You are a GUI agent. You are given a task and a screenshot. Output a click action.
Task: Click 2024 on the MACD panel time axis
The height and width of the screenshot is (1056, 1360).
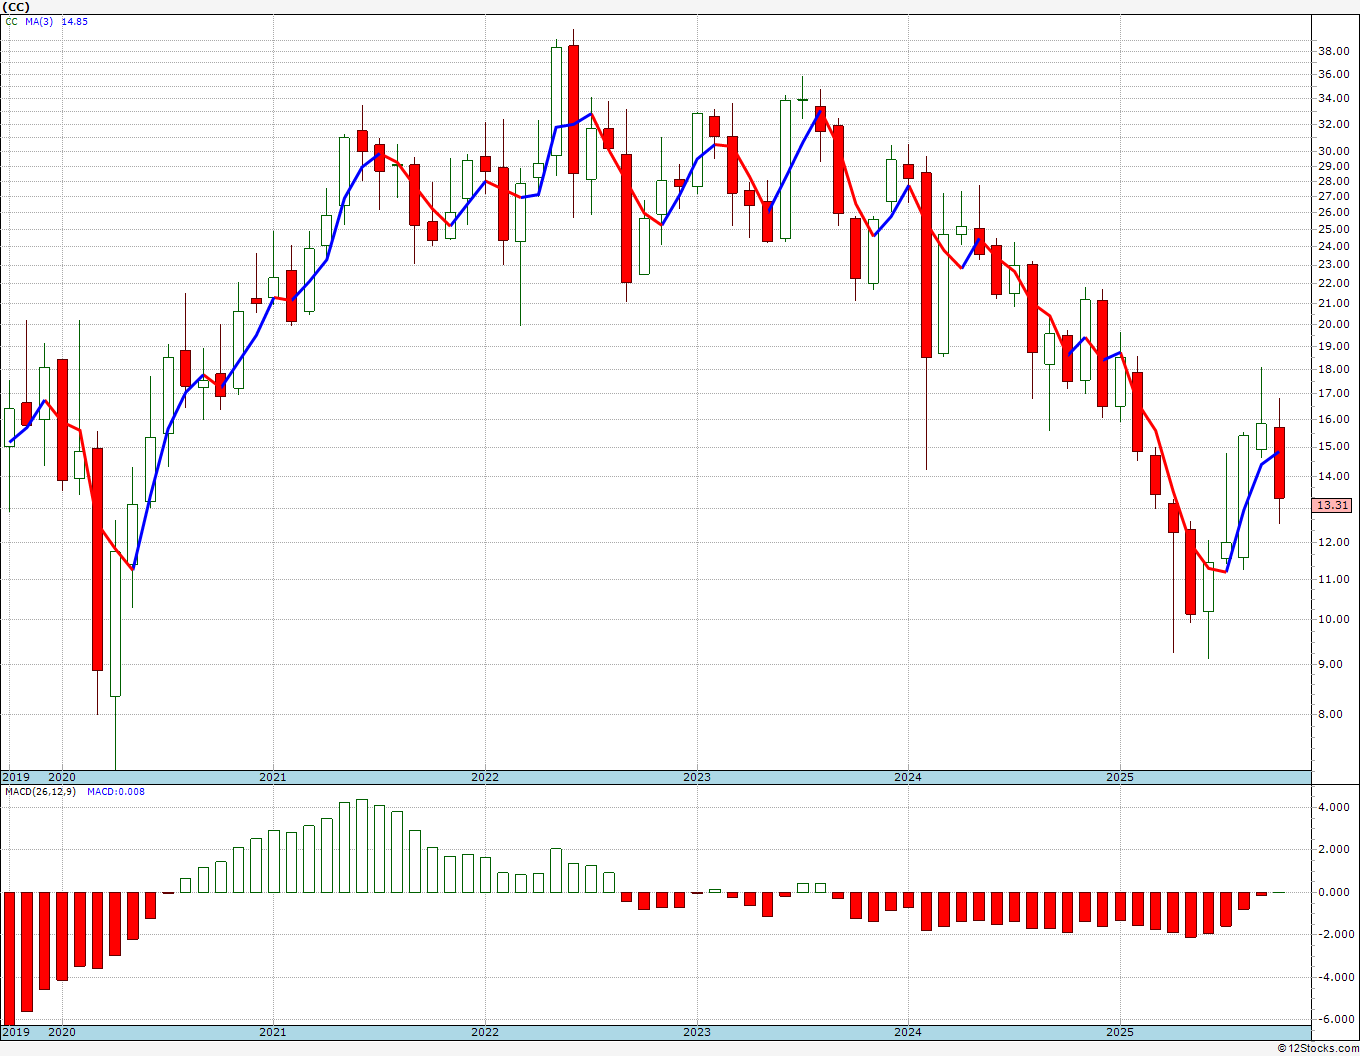pos(908,1032)
